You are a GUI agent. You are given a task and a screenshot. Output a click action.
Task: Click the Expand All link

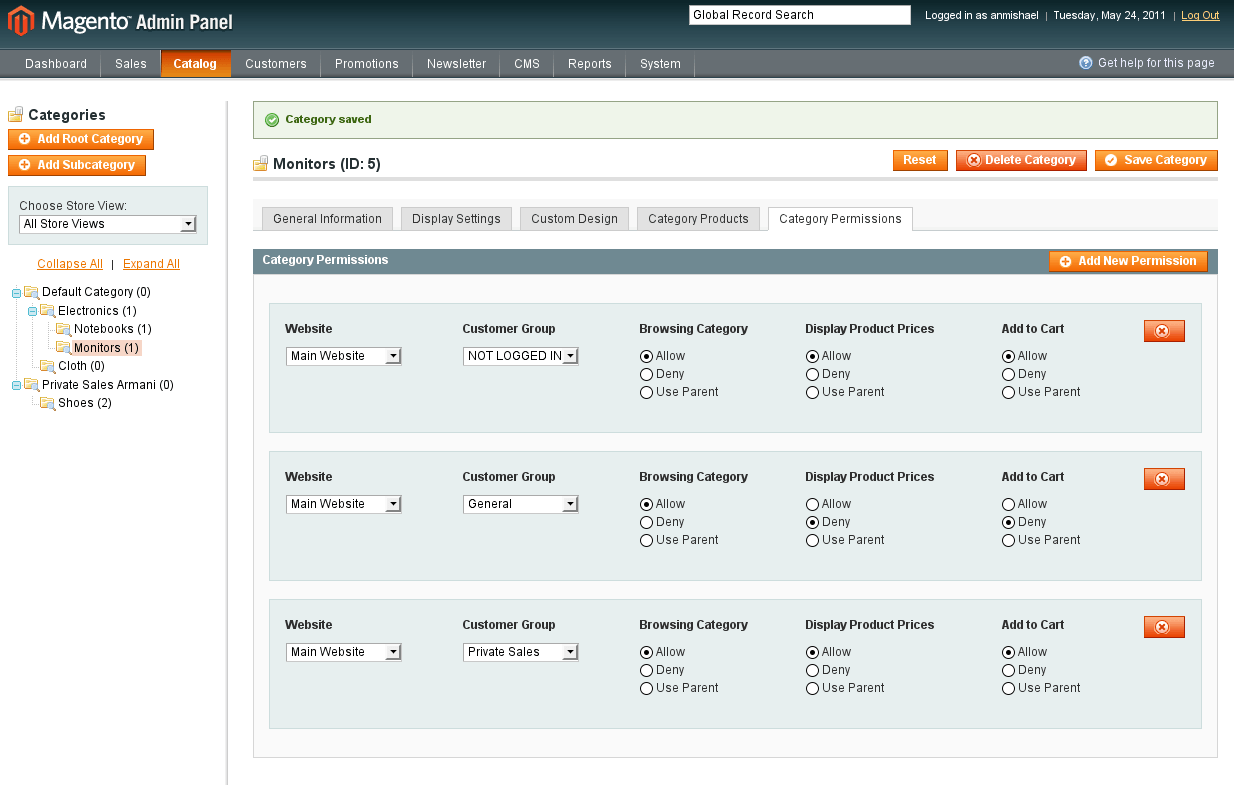[151, 264]
